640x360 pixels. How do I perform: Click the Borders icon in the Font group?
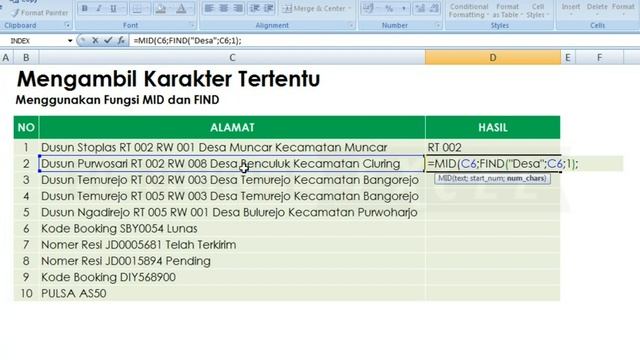(137, 9)
